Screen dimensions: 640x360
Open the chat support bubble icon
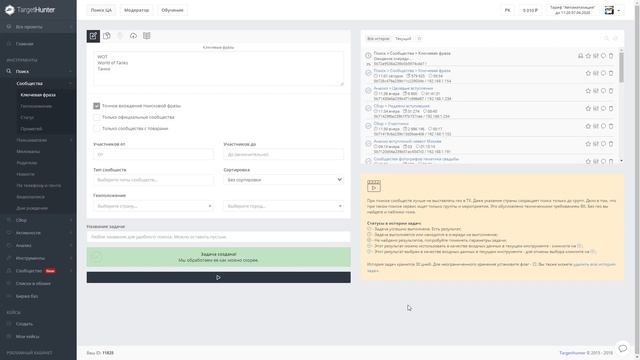tap(622, 348)
